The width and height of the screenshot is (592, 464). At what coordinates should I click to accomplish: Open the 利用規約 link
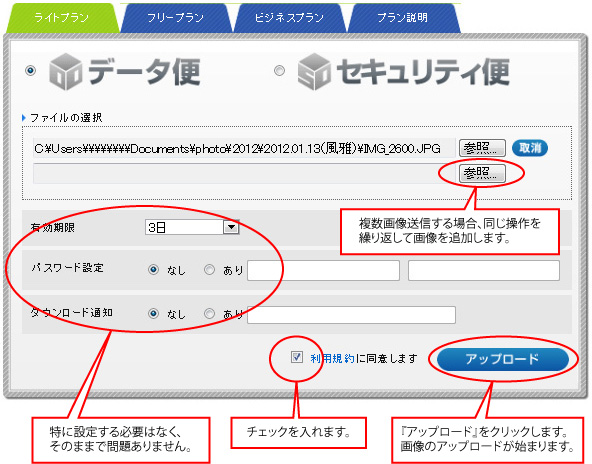(x=332, y=358)
